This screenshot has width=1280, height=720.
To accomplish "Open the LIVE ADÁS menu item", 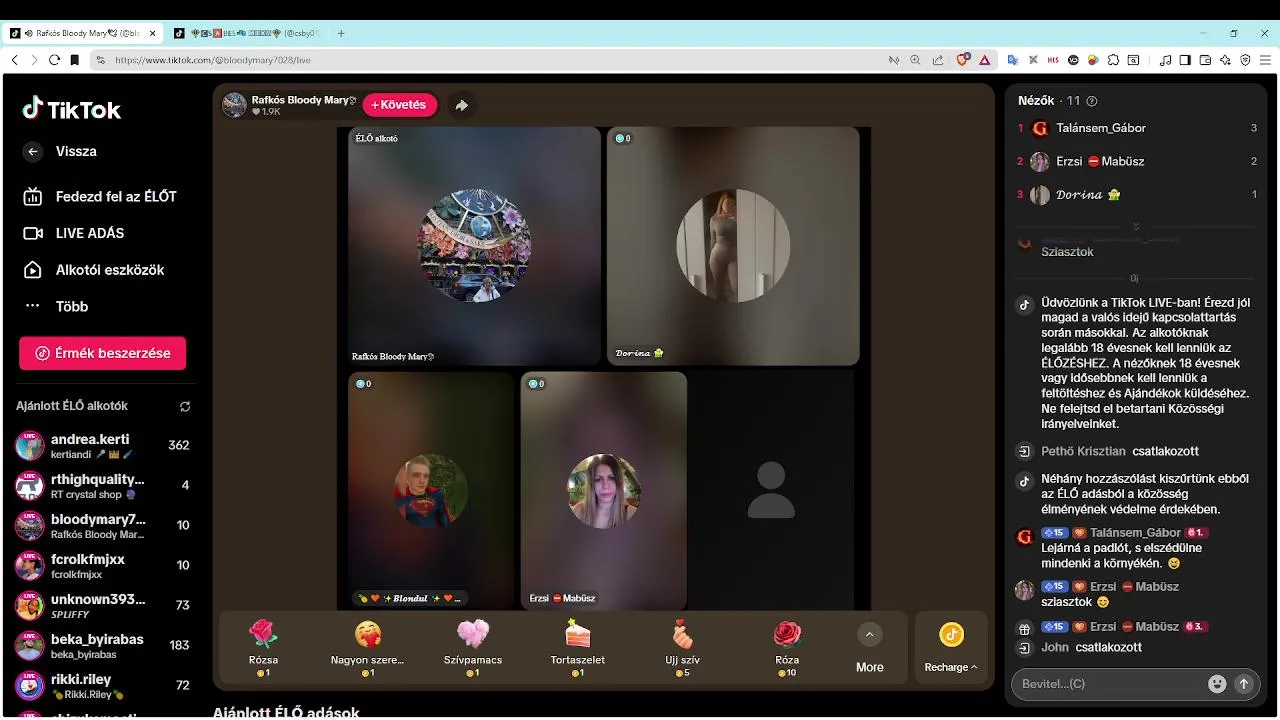I will pos(74,233).
